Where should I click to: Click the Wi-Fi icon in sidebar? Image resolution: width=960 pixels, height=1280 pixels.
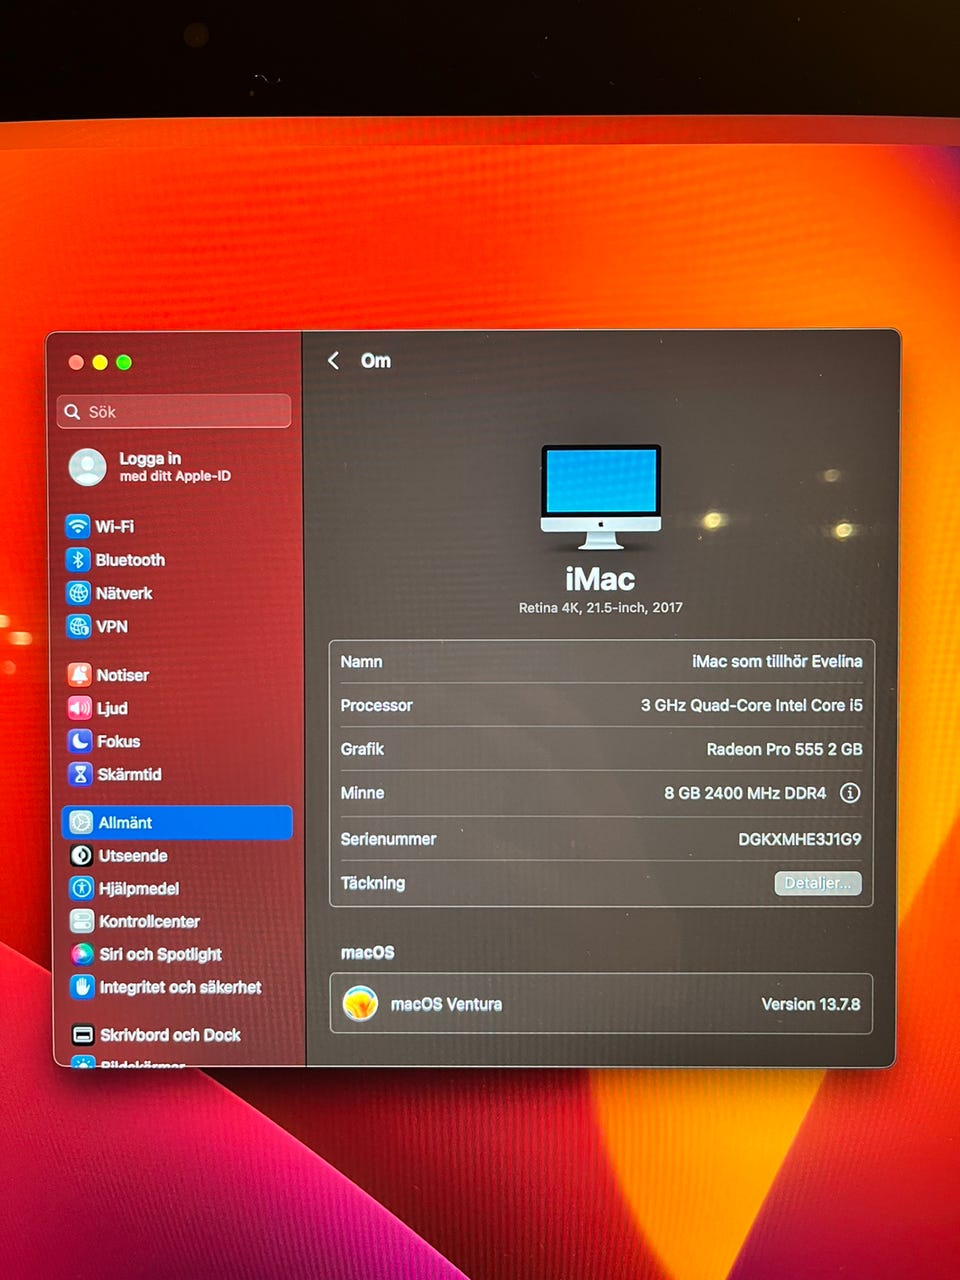click(x=78, y=526)
